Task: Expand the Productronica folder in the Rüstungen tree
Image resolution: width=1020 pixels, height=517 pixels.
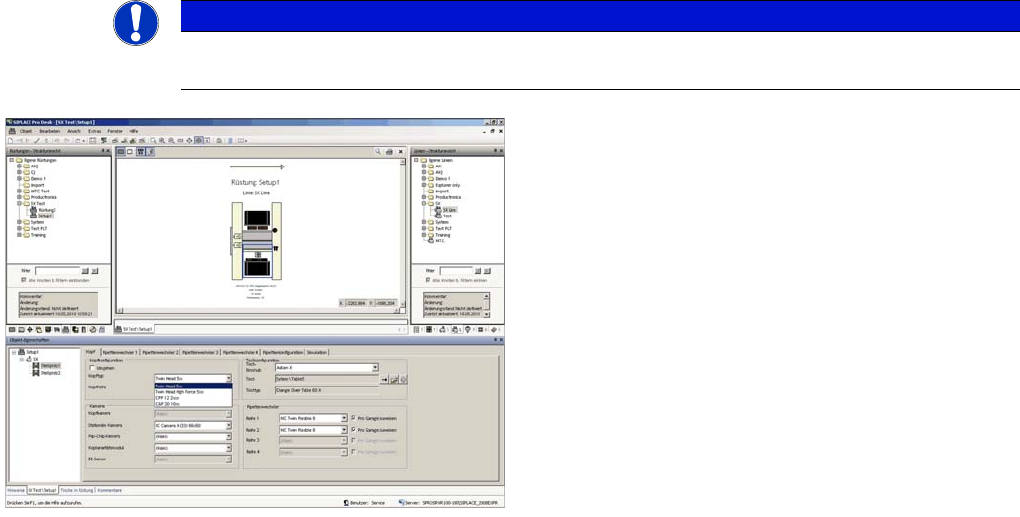Action: [x=18, y=197]
